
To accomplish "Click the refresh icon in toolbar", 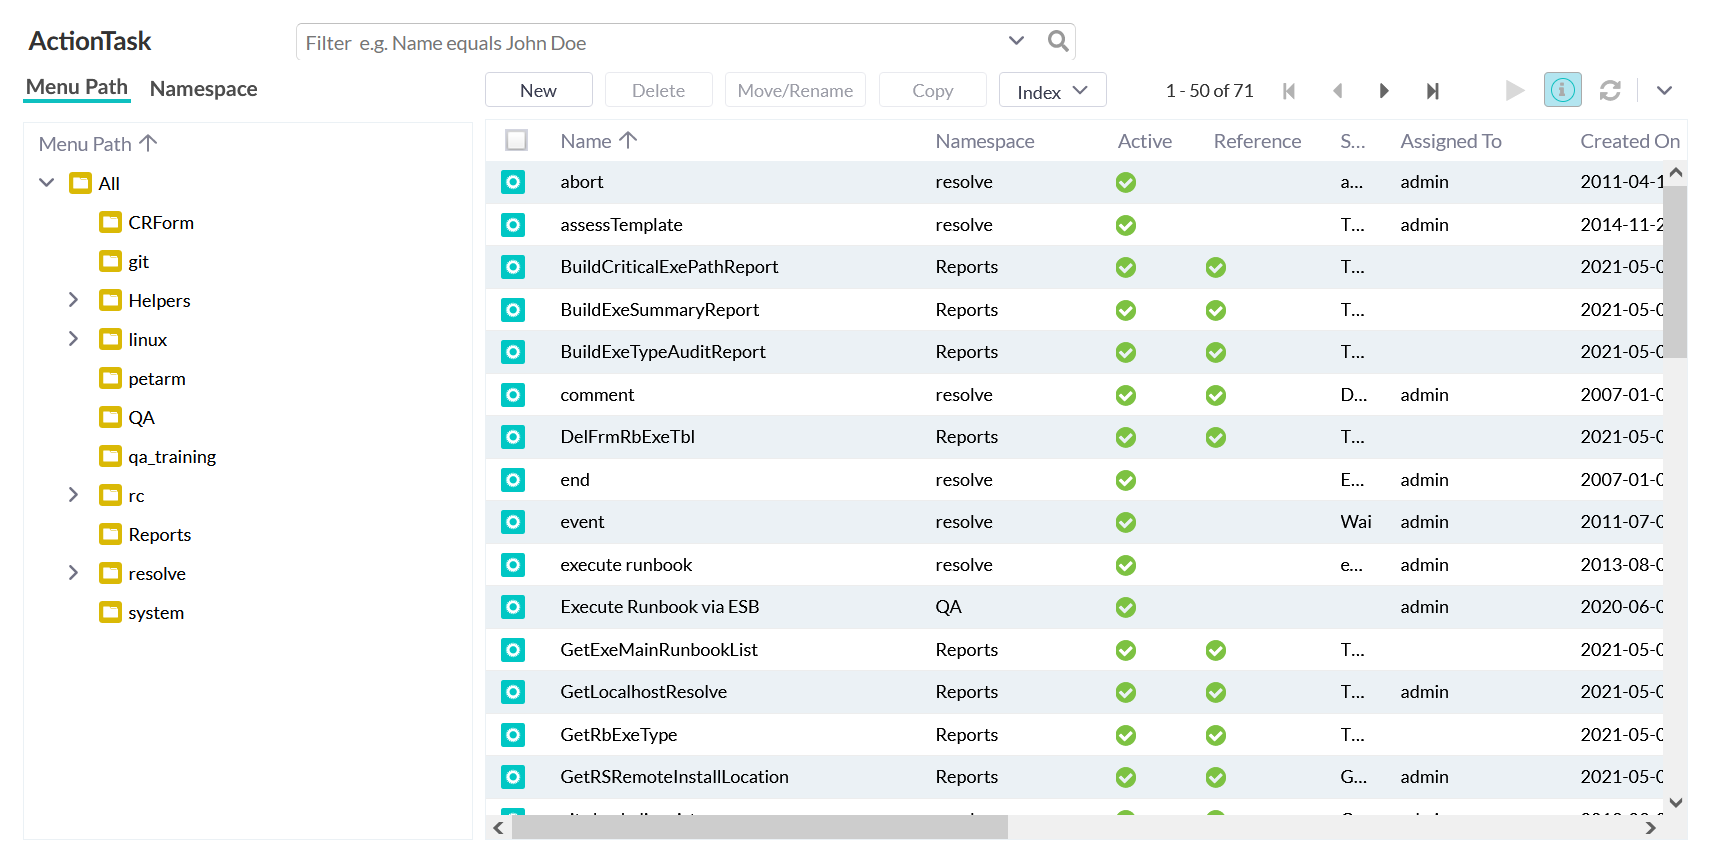I will point(1610,91).
